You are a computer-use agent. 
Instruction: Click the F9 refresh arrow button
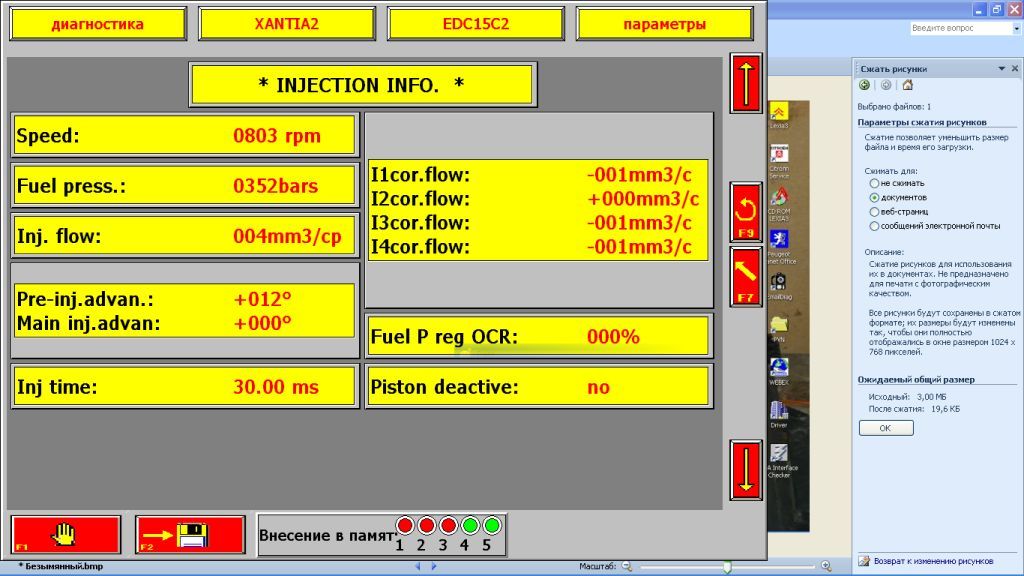(746, 212)
